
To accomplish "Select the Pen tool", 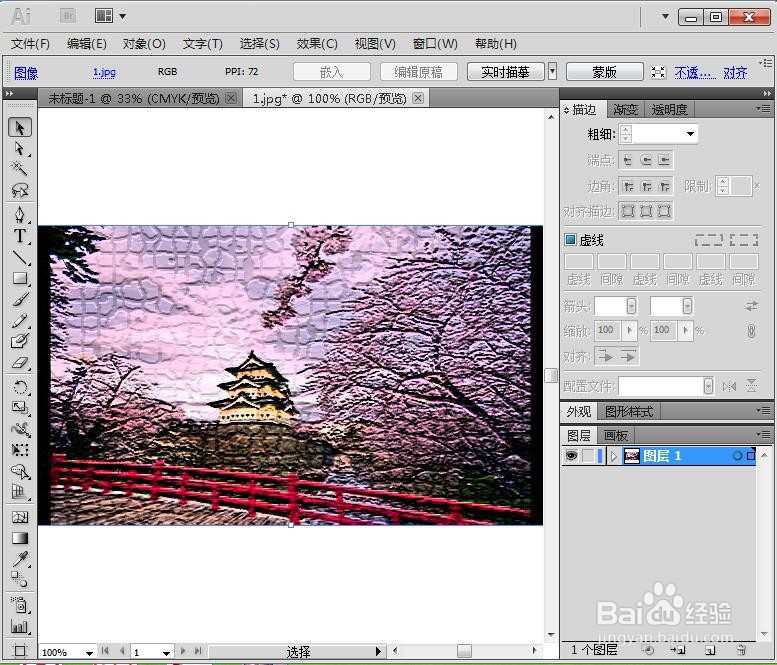I will coord(20,215).
